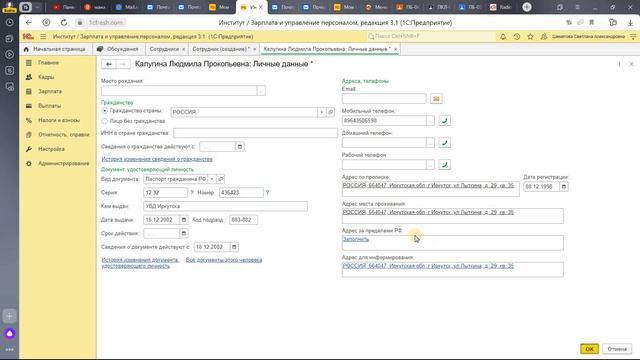Viewport: 640px width, 360px height.
Task: Click the Отмена button
Action: [617, 349]
